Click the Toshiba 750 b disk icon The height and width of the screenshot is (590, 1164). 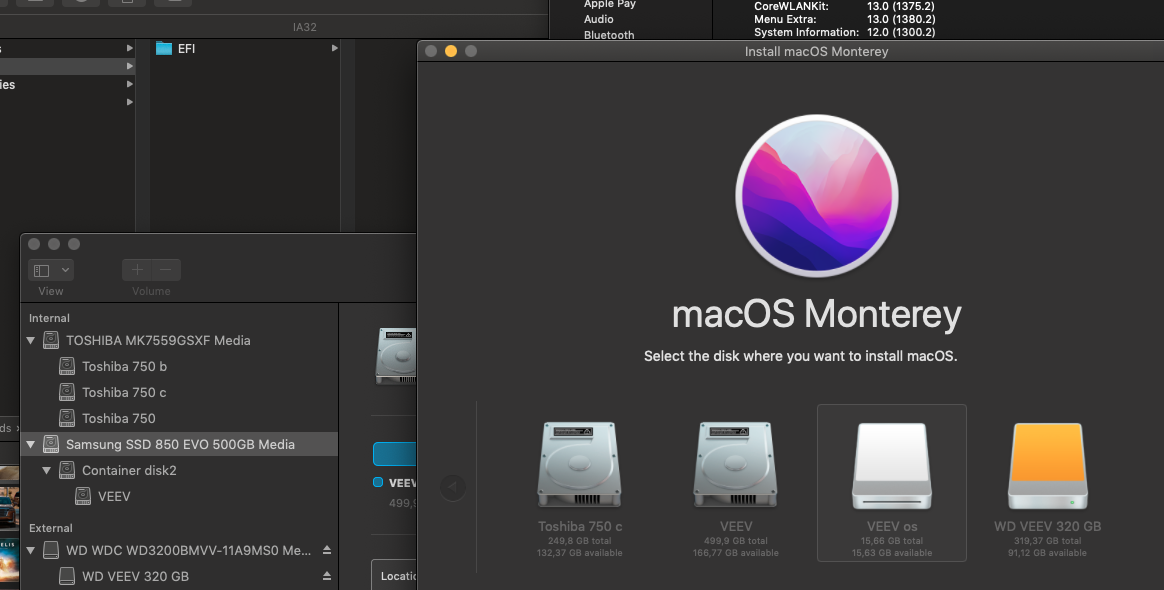pyautogui.click(x=67, y=366)
